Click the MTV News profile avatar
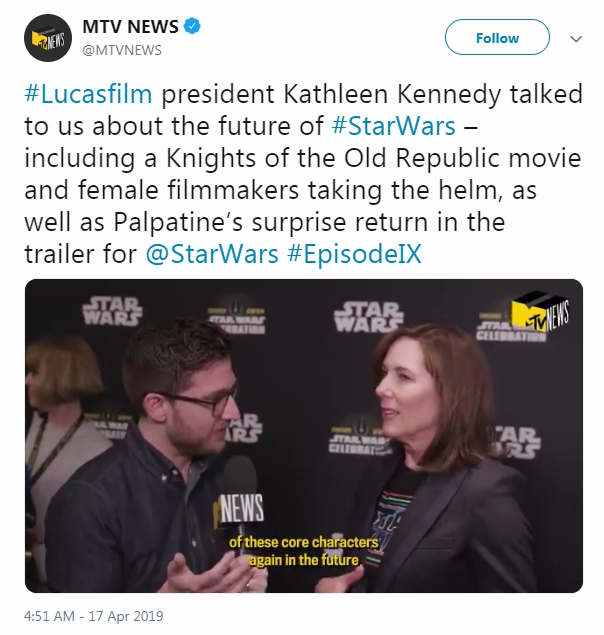This screenshot has height=635, width=604. (x=48, y=38)
